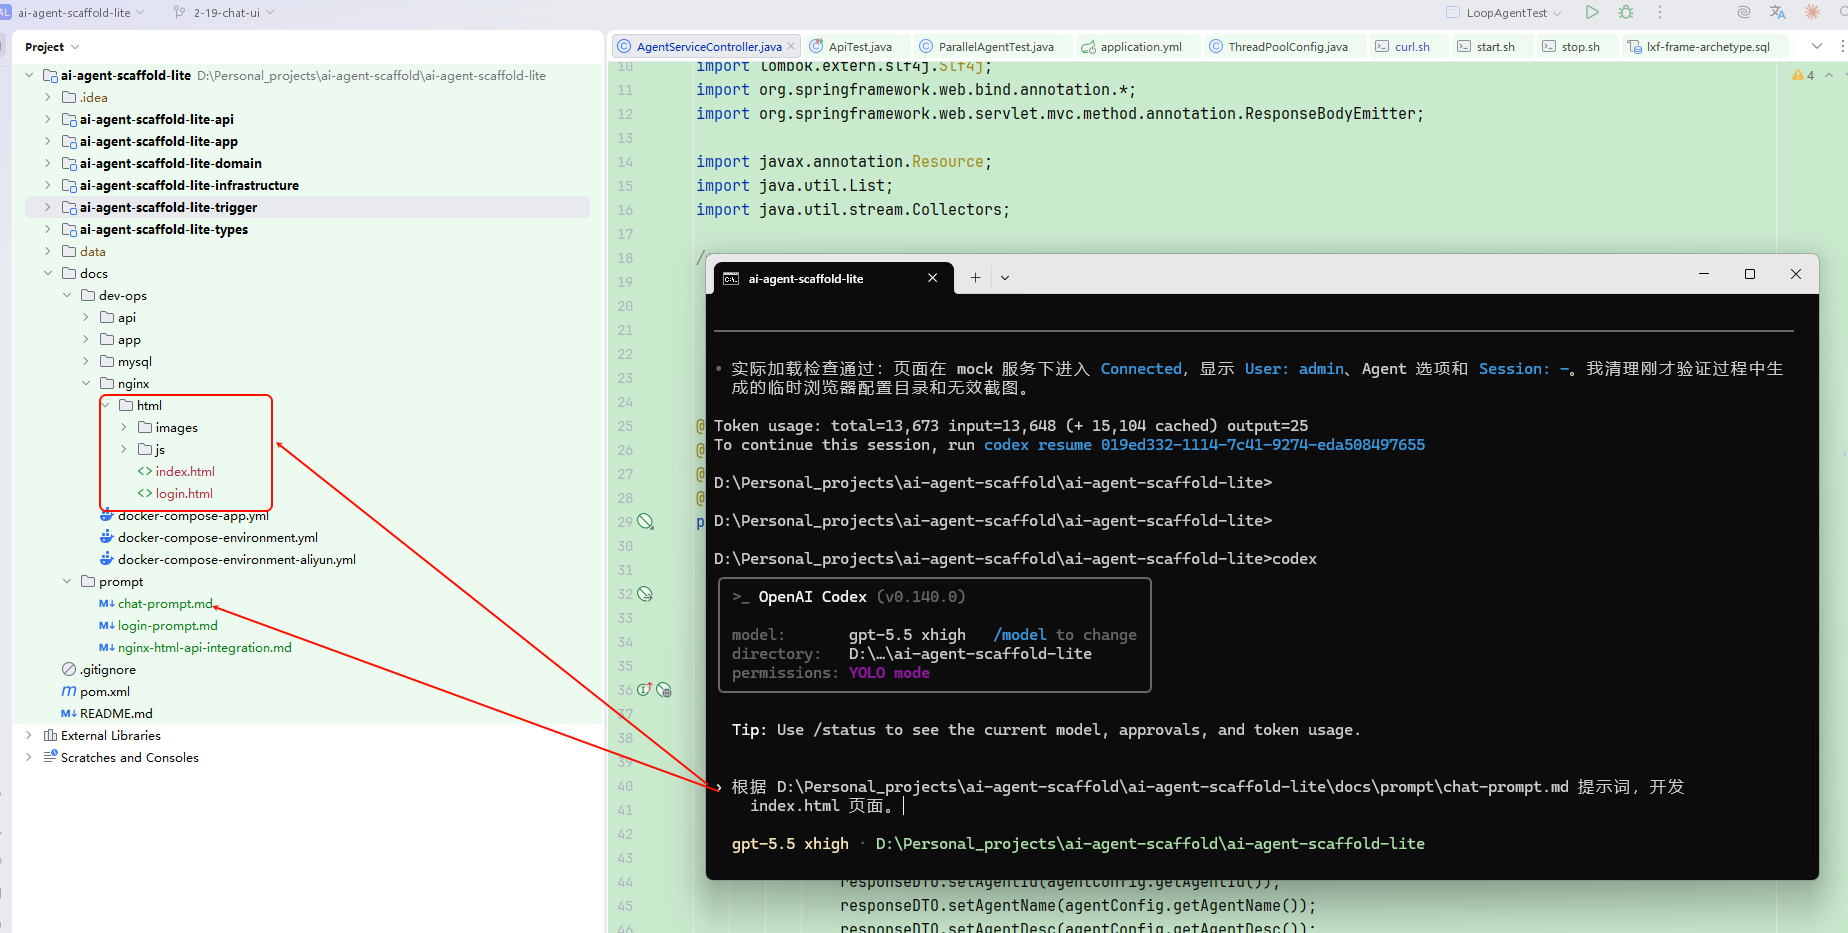Click the translate icon in top toolbar
Screen dimensions: 1848x933
point(1777,12)
